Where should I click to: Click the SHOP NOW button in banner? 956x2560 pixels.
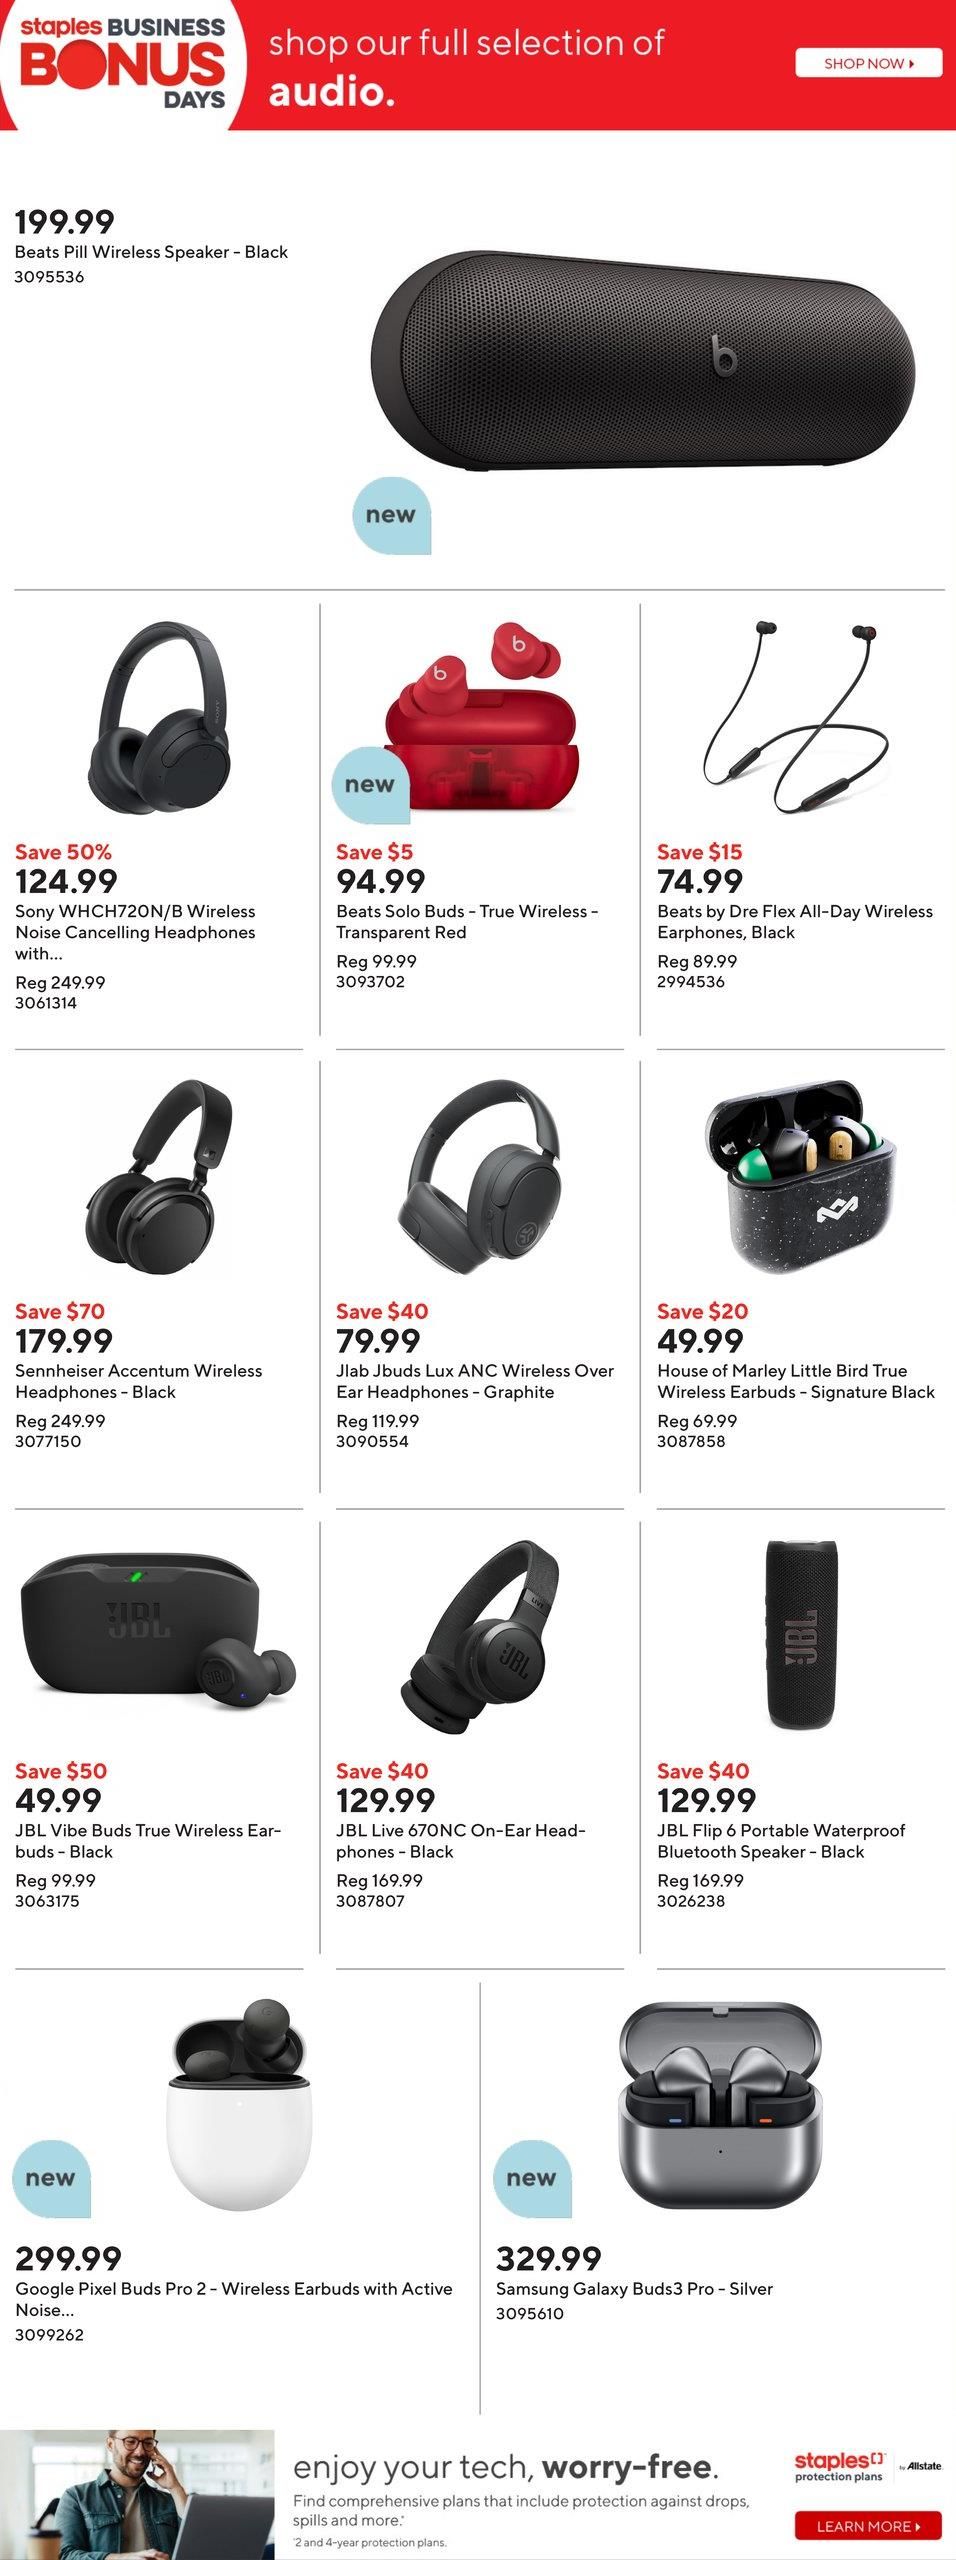pyautogui.click(x=868, y=63)
